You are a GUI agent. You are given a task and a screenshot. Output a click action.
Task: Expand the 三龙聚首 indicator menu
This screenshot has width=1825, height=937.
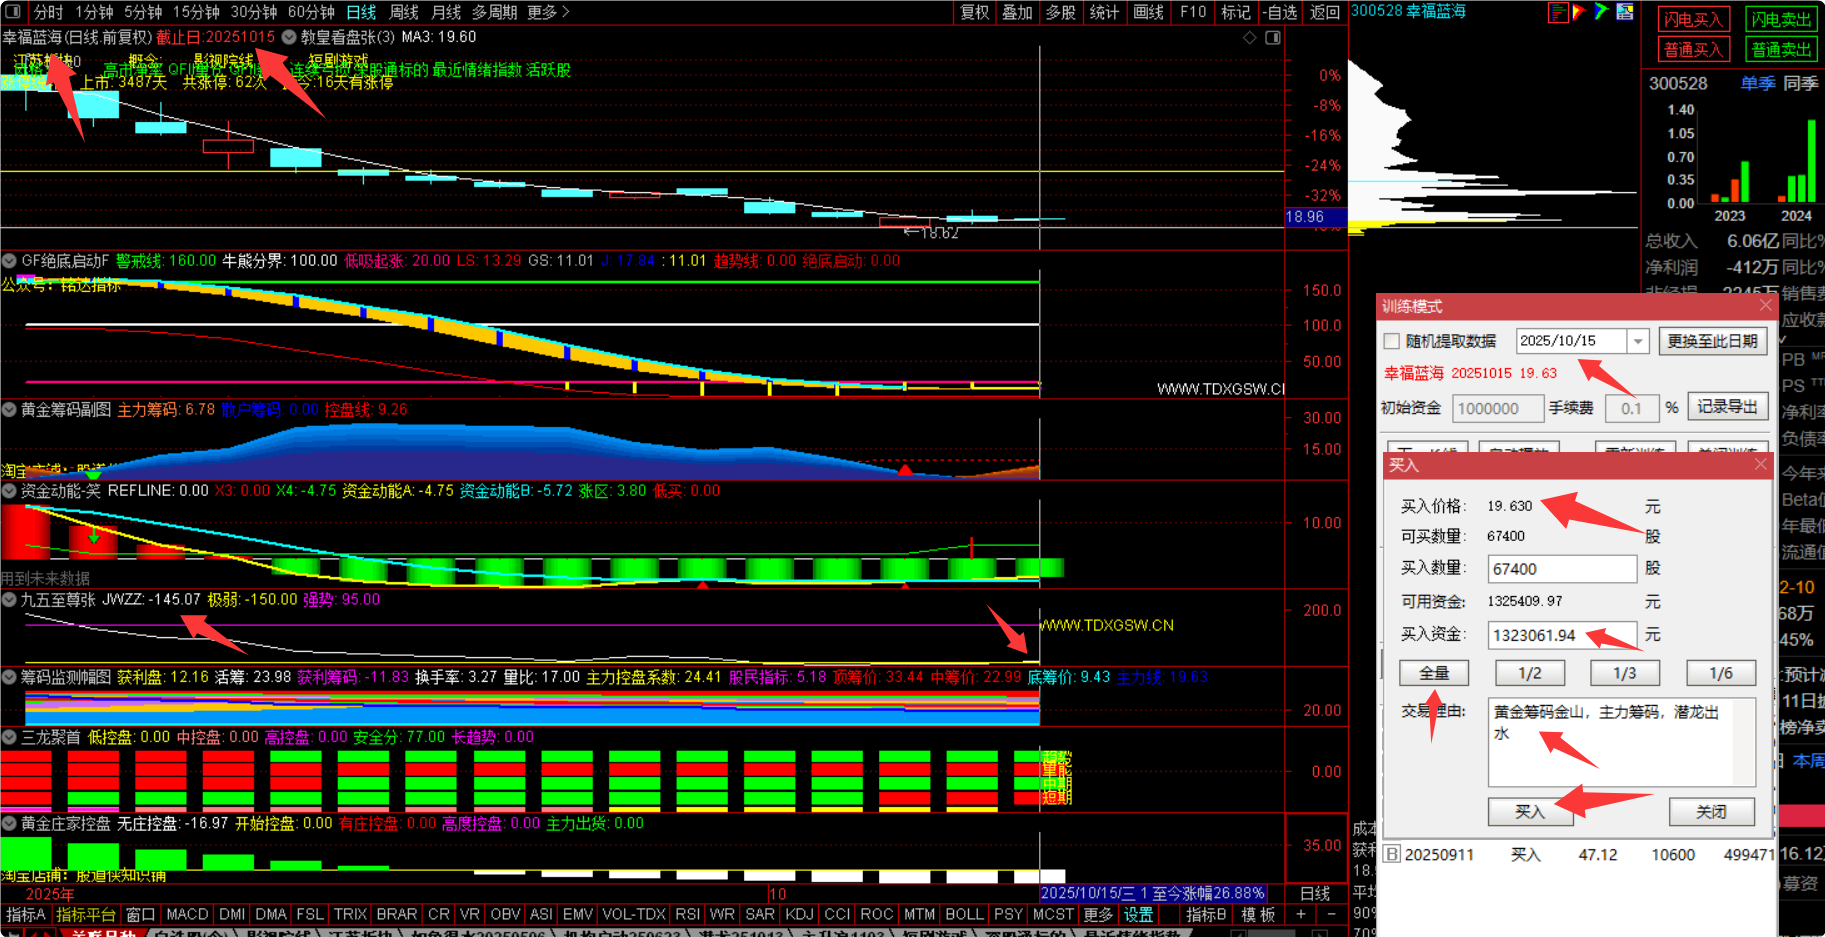[x=9, y=737]
